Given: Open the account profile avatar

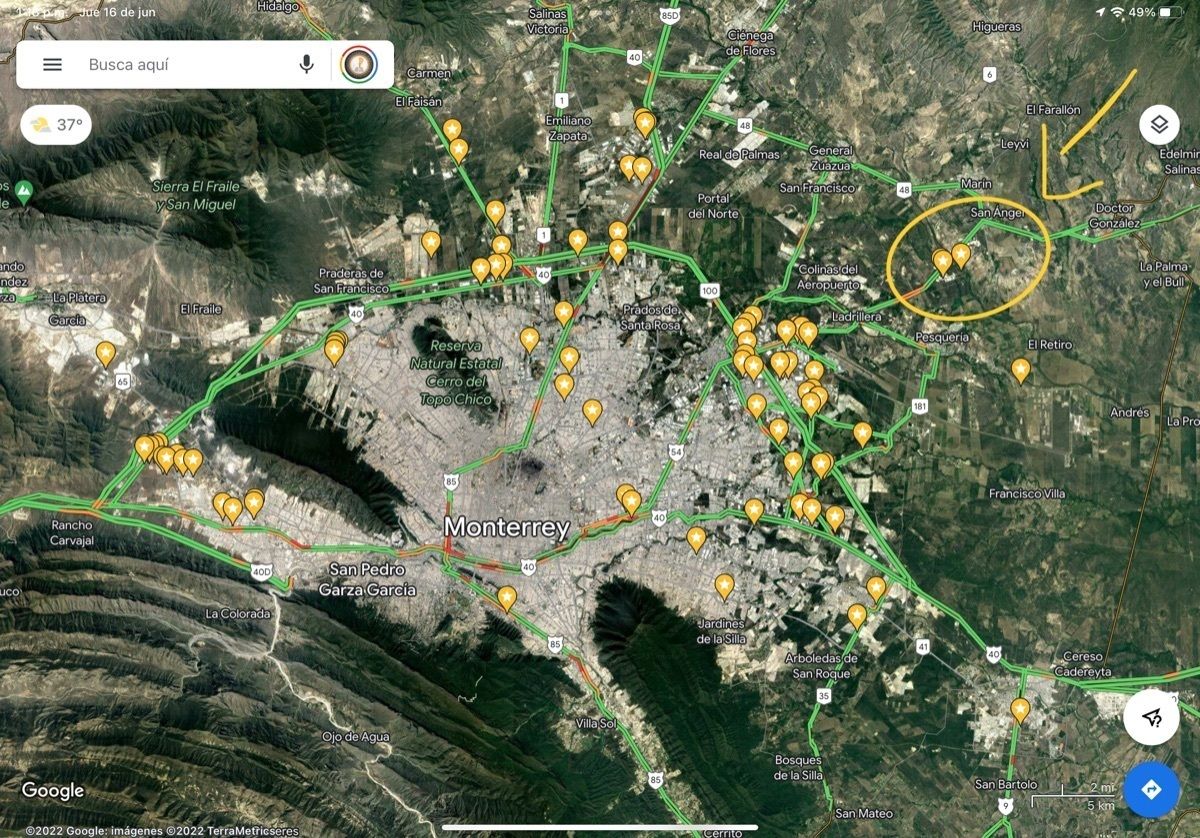Looking at the screenshot, I should pyautogui.click(x=359, y=65).
